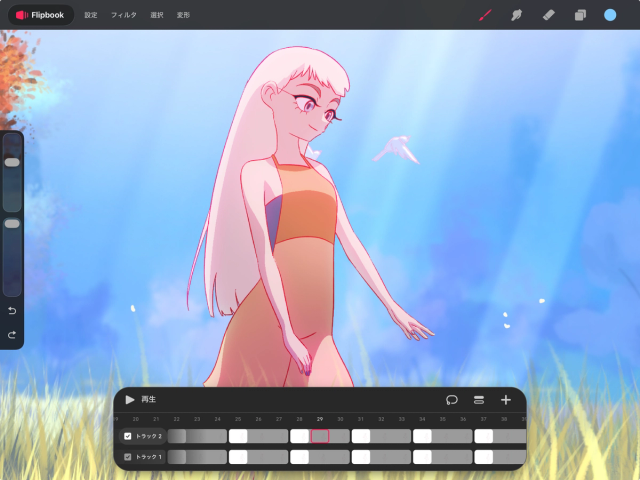Select トラック 2 white keyframe at frame 31
640x480 pixels.
tap(361, 436)
